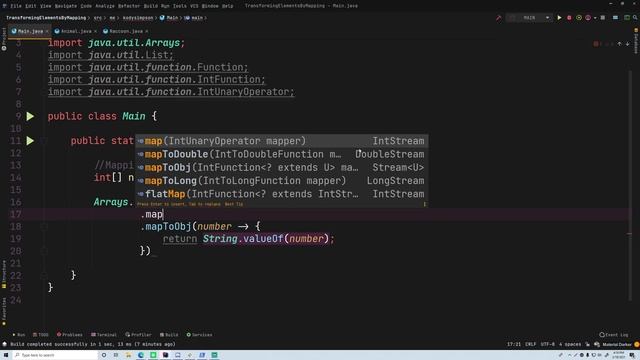Open the Refactor menu
This screenshot has height=360, width=640.
point(129,6)
